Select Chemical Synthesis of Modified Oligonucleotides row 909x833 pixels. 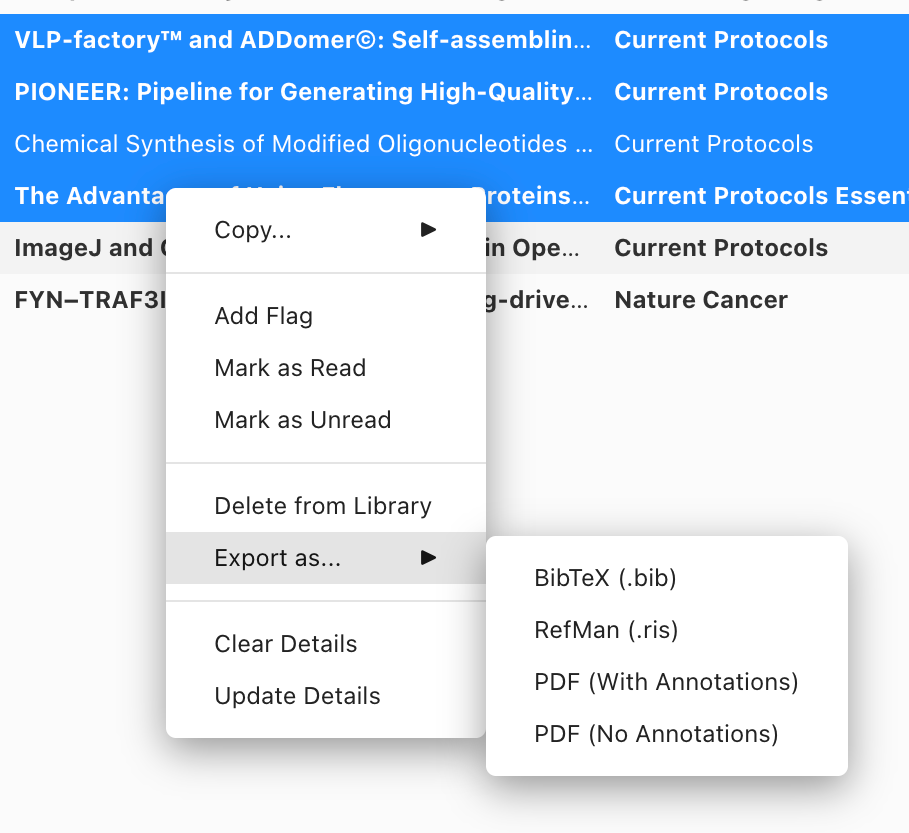click(x=302, y=144)
